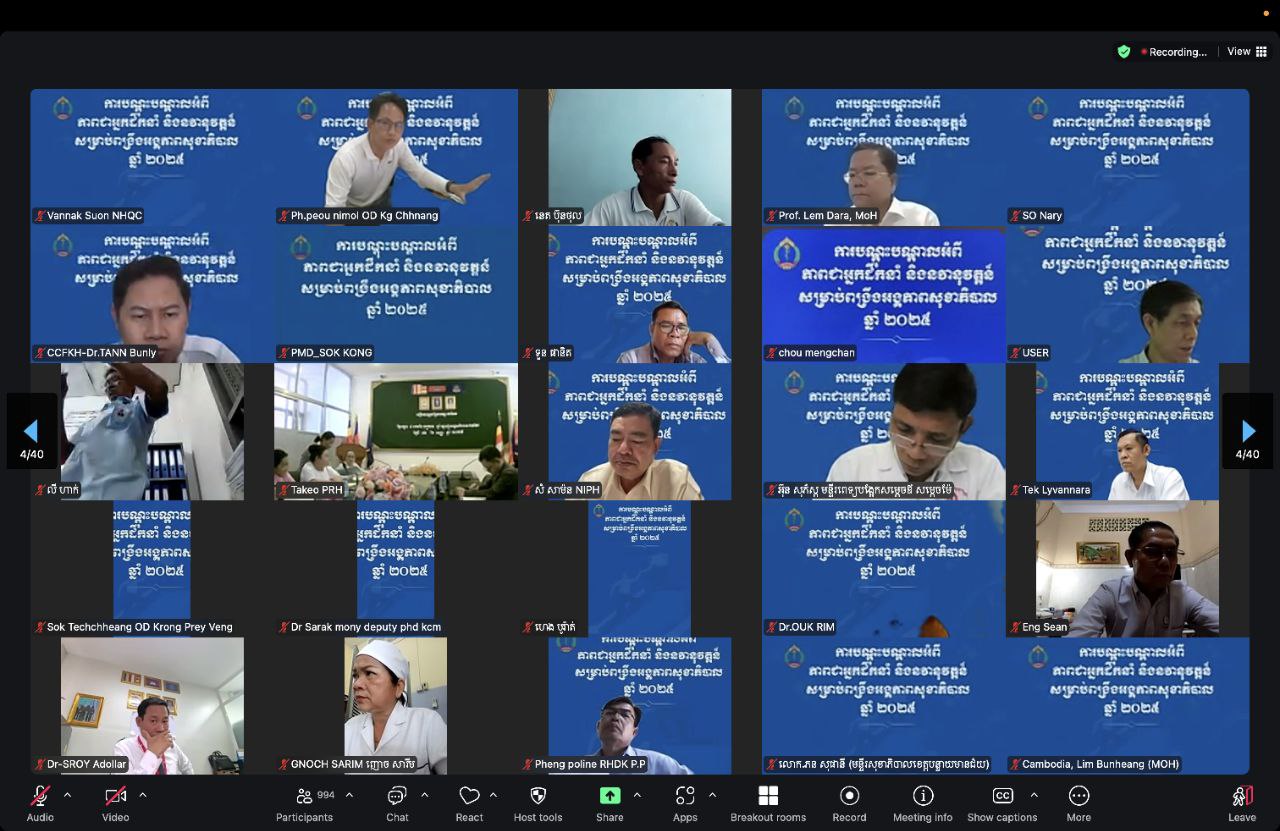The height and width of the screenshot is (831, 1280).
Task: Expand caption options arrow beside Show captions
Action: pyautogui.click(x=1034, y=795)
